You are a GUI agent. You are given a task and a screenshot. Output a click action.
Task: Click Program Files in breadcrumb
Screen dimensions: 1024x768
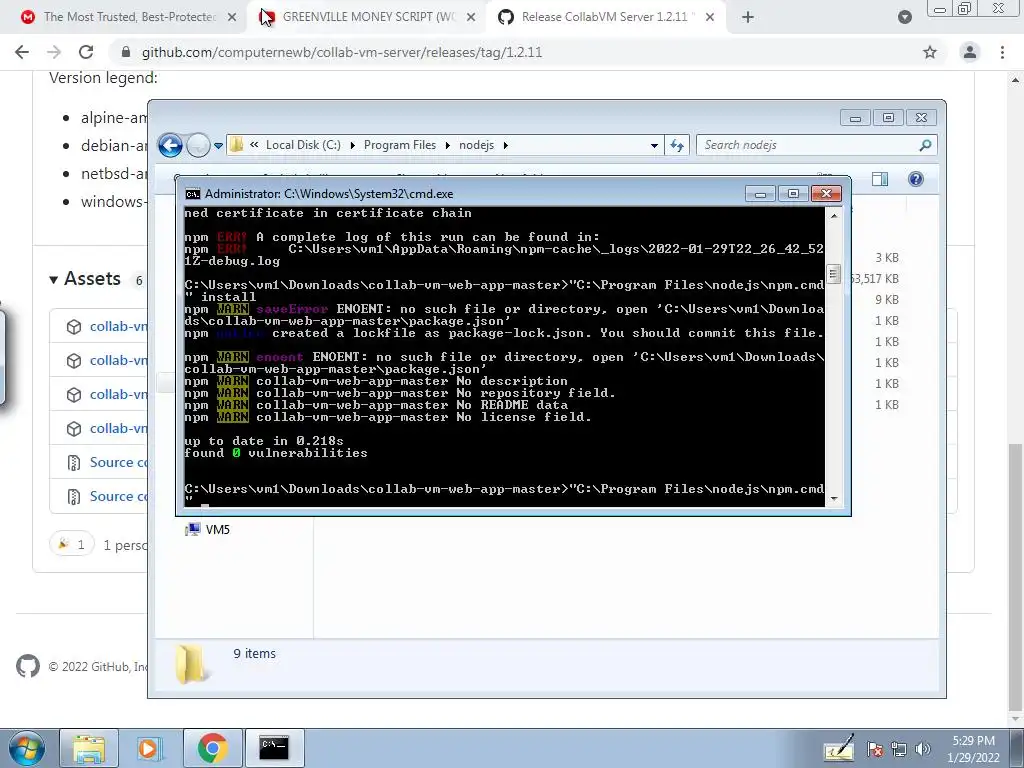point(400,145)
